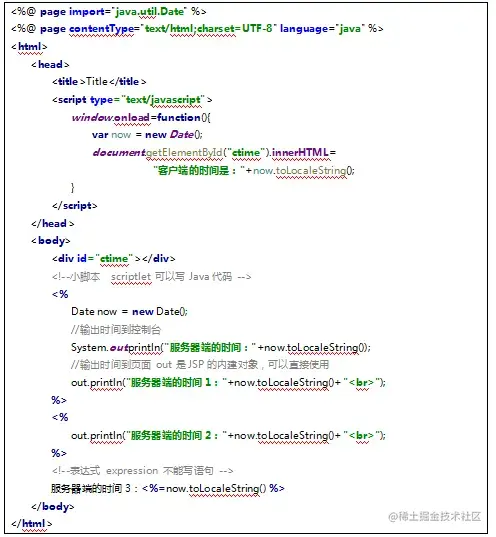Click the comment '//输出时间到控制台'
The image size is (496, 537).
click(x=116, y=329)
